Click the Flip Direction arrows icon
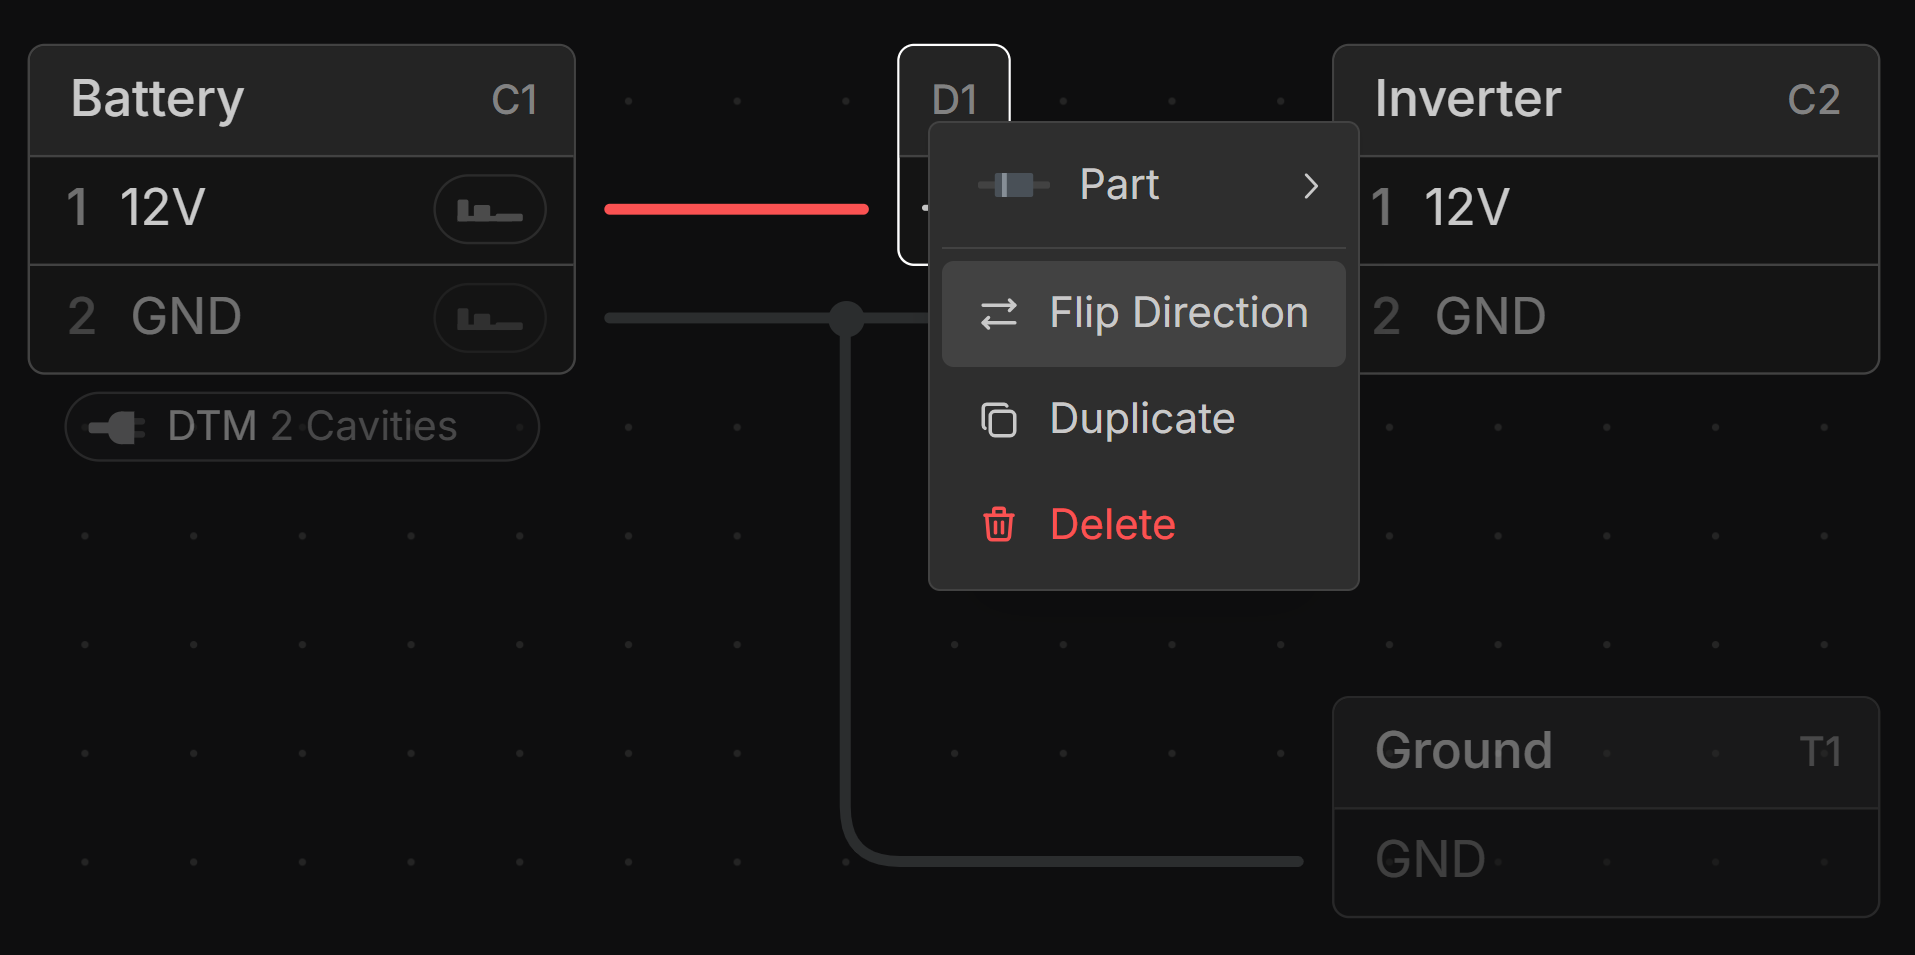The height and width of the screenshot is (955, 1915). (x=998, y=314)
